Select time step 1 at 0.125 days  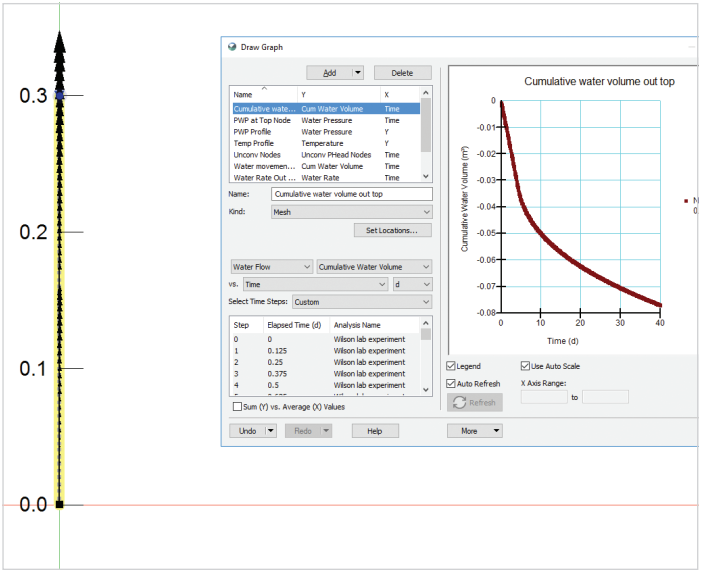point(326,351)
